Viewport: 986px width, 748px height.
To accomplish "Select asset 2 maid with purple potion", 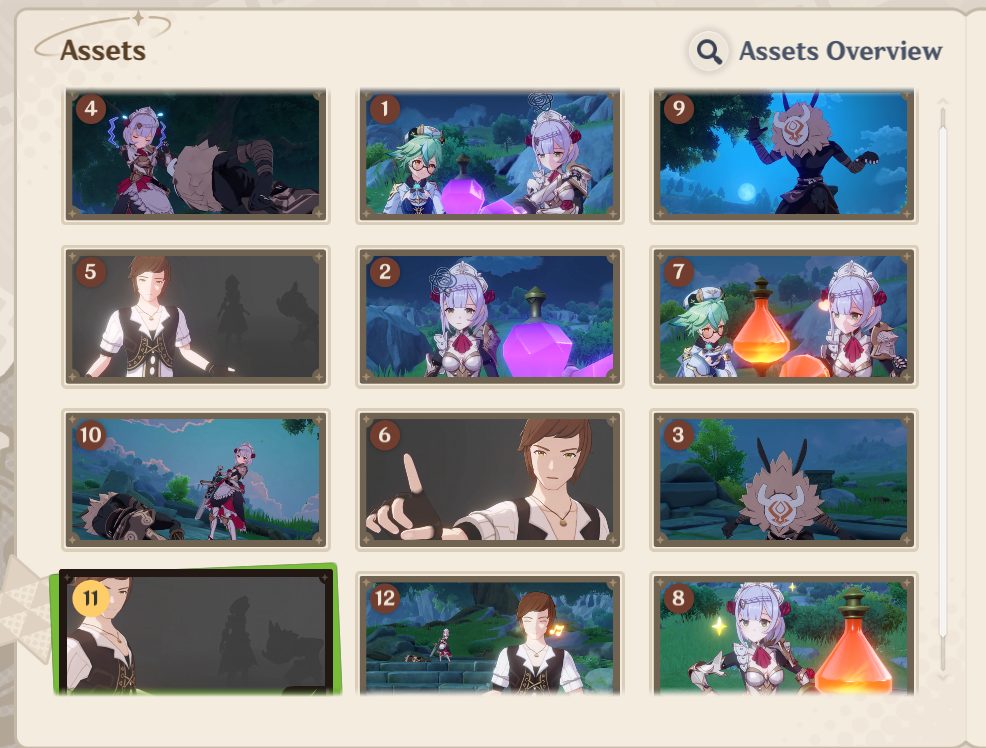I will click(489, 316).
